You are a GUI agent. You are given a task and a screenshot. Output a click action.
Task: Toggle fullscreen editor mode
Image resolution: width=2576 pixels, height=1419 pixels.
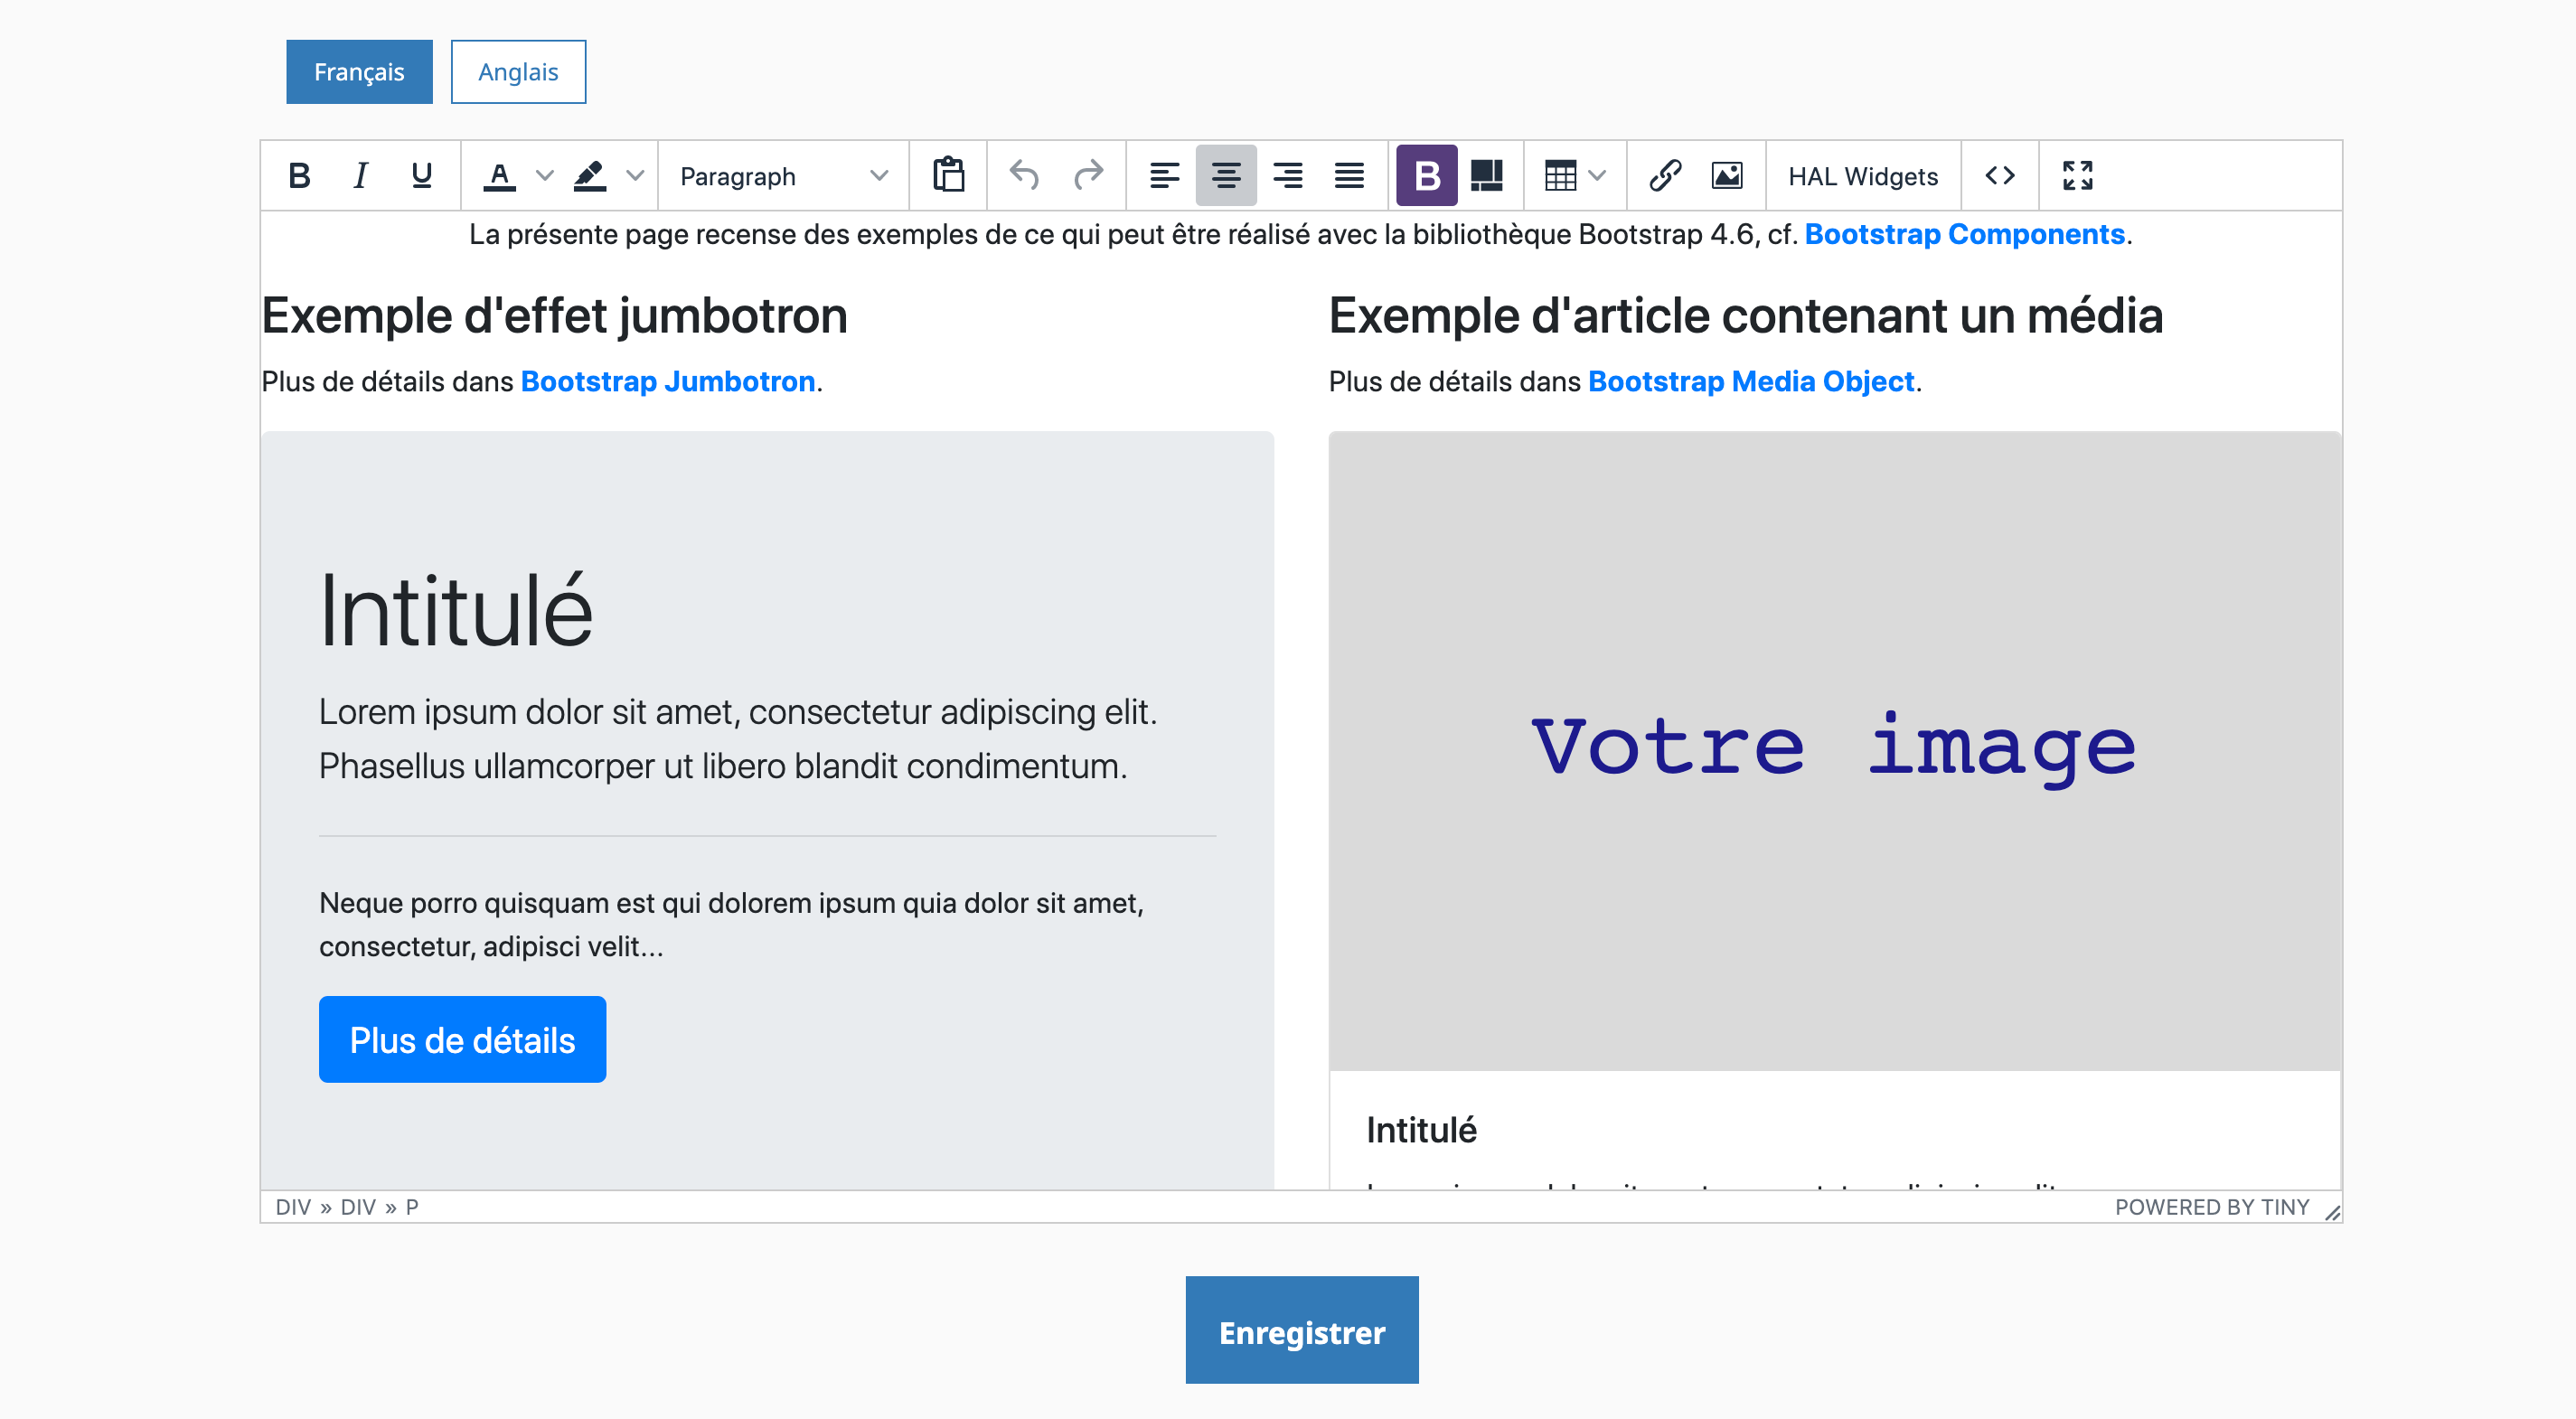2077,176
